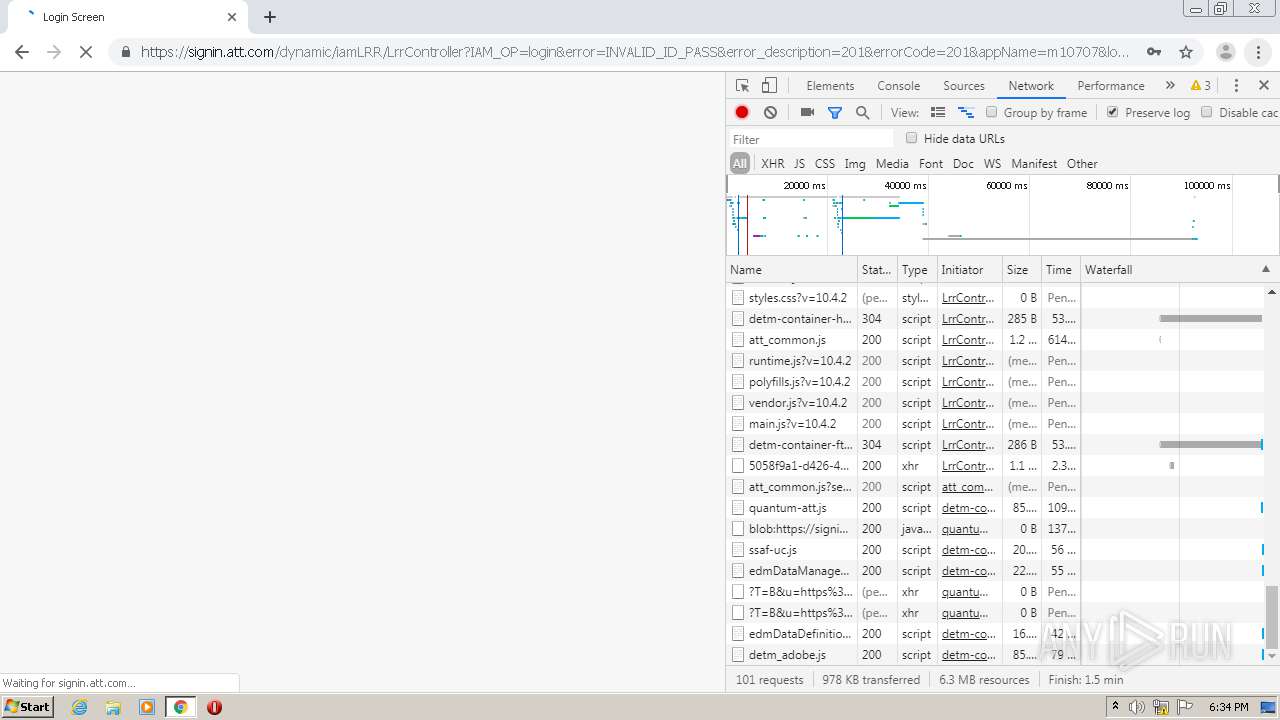Switch to the Elements tab
The image size is (1280, 720).
pos(830,86)
